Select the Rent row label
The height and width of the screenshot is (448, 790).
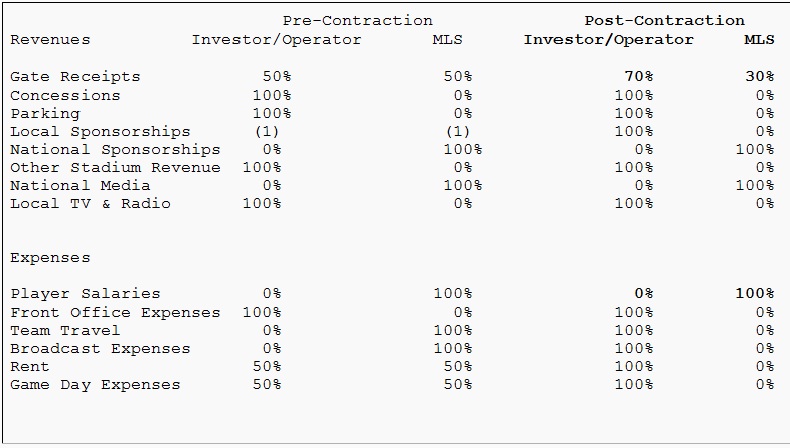[30, 367]
